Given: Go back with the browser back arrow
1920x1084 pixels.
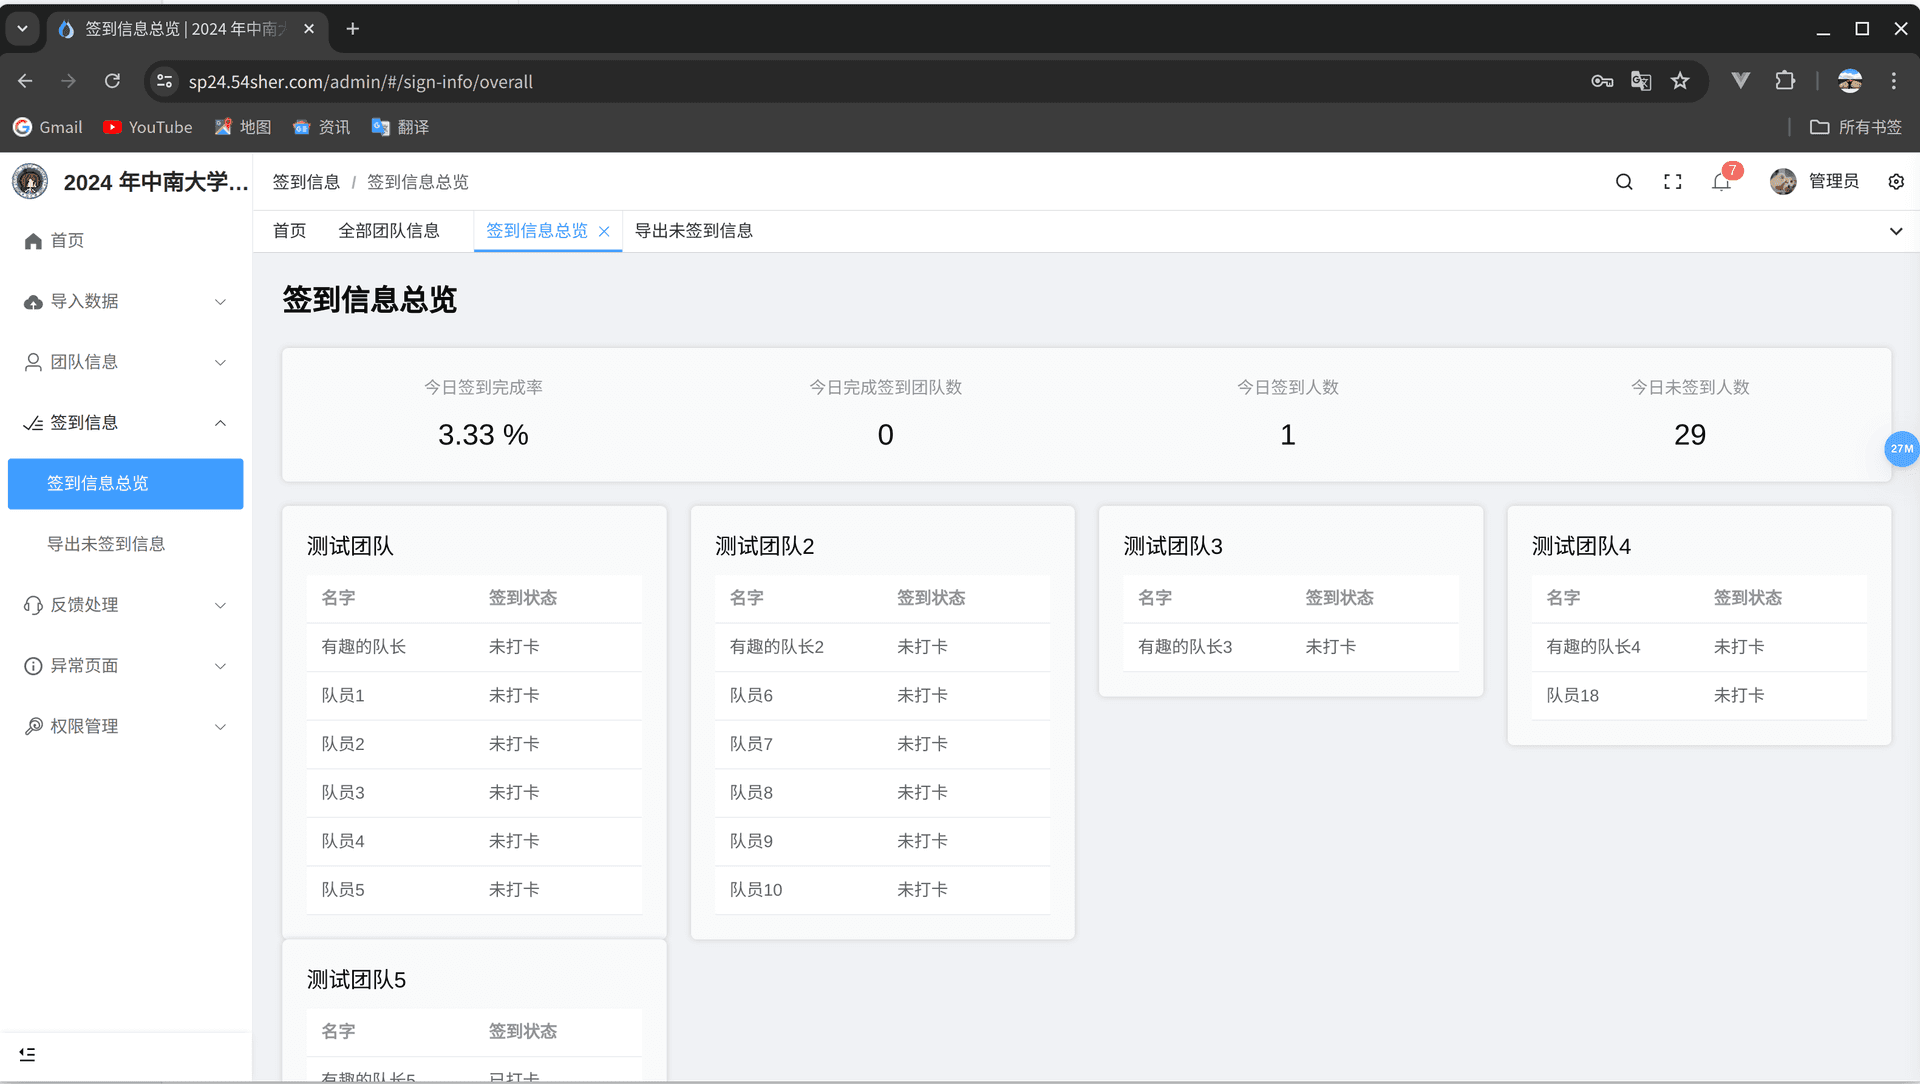Looking at the screenshot, I should click(x=25, y=81).
